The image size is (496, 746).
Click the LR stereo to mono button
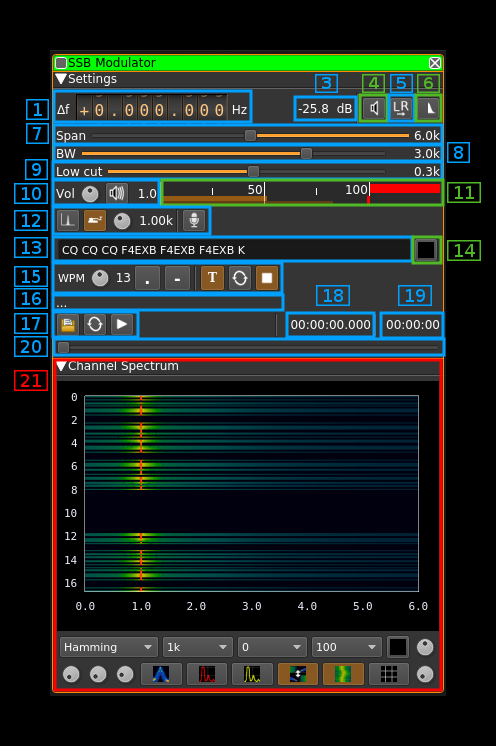401,108
